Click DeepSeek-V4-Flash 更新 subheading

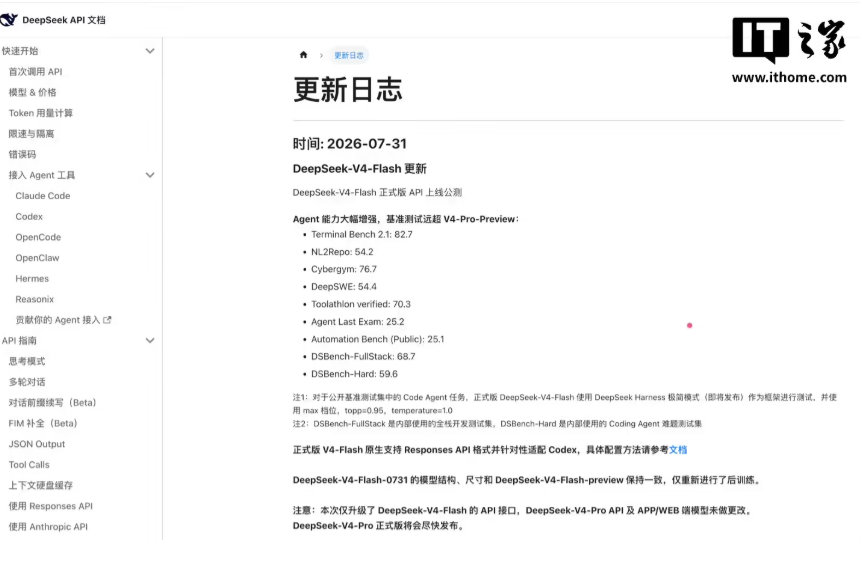pyautogui.click(x=360, y=169)
